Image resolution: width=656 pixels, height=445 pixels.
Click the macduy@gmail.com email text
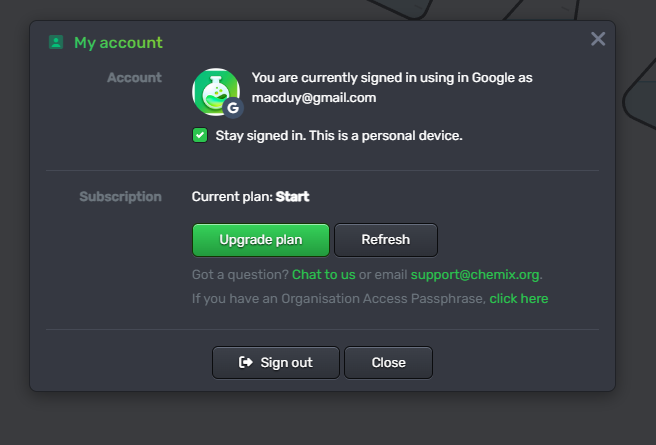coord(314,98)
